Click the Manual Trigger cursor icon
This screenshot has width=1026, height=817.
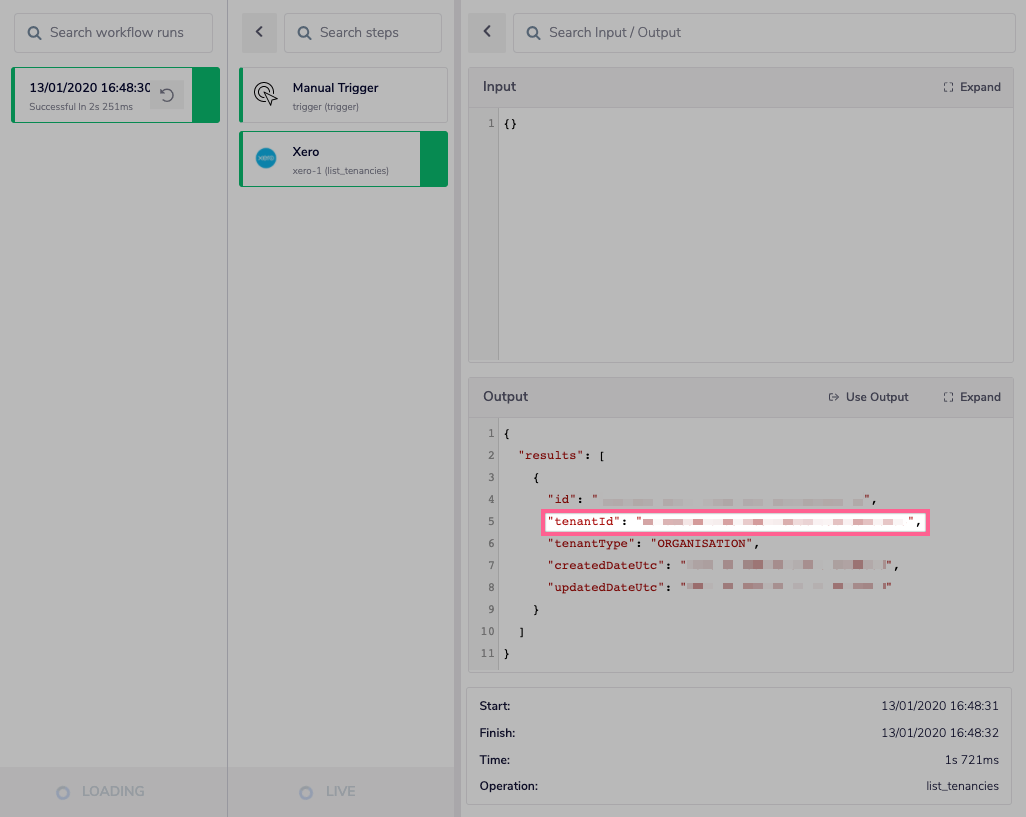(x=265, y=92)
